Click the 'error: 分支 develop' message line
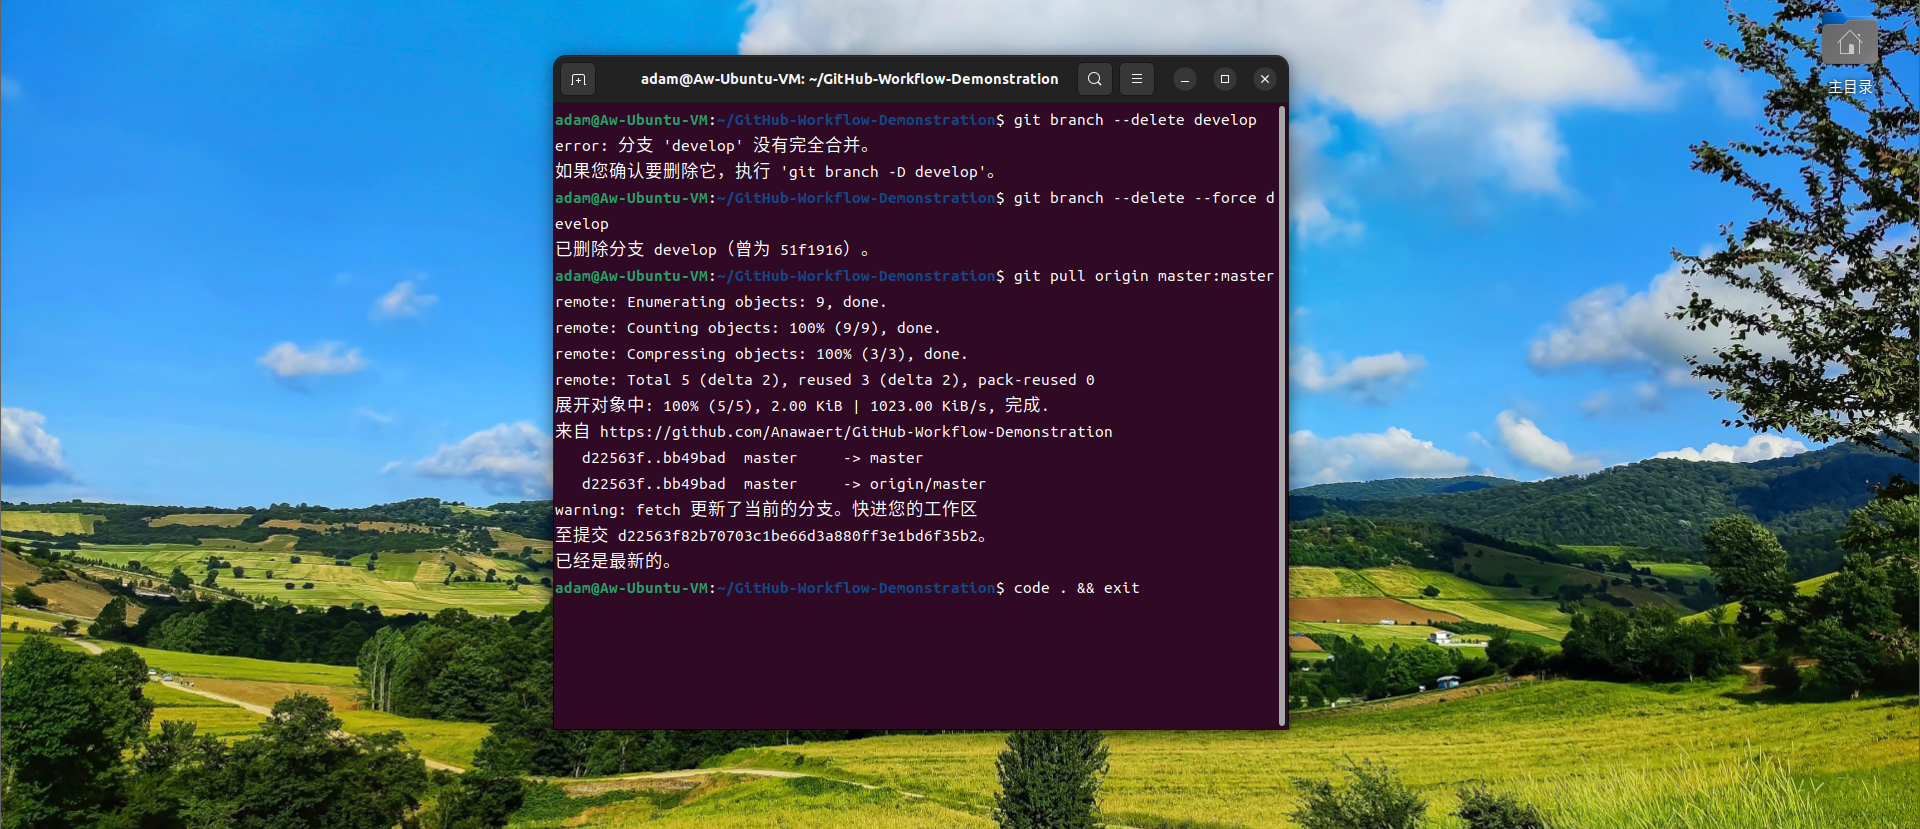The height and width of the screenshot is (829, 1920). coord(712,146)
